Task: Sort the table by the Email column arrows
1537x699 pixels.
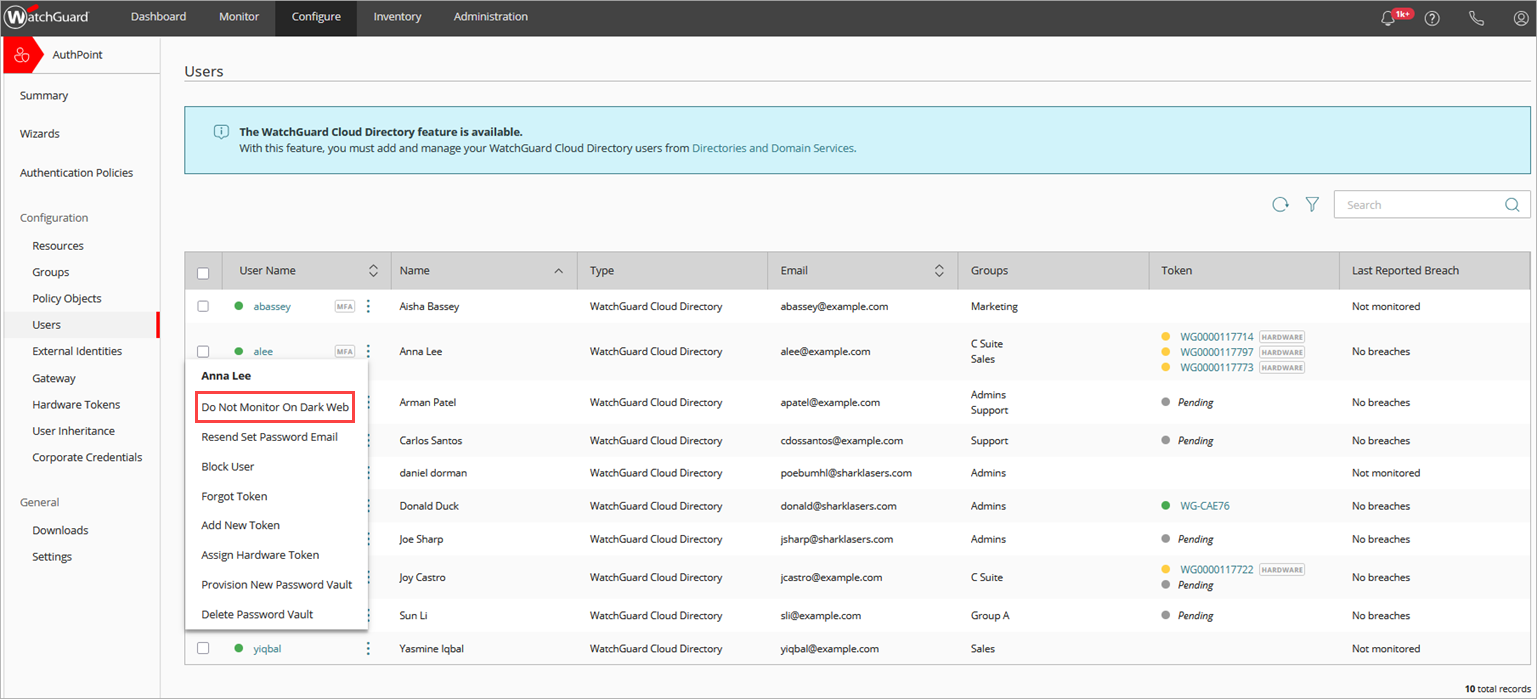Action: [x=938, y=270]
